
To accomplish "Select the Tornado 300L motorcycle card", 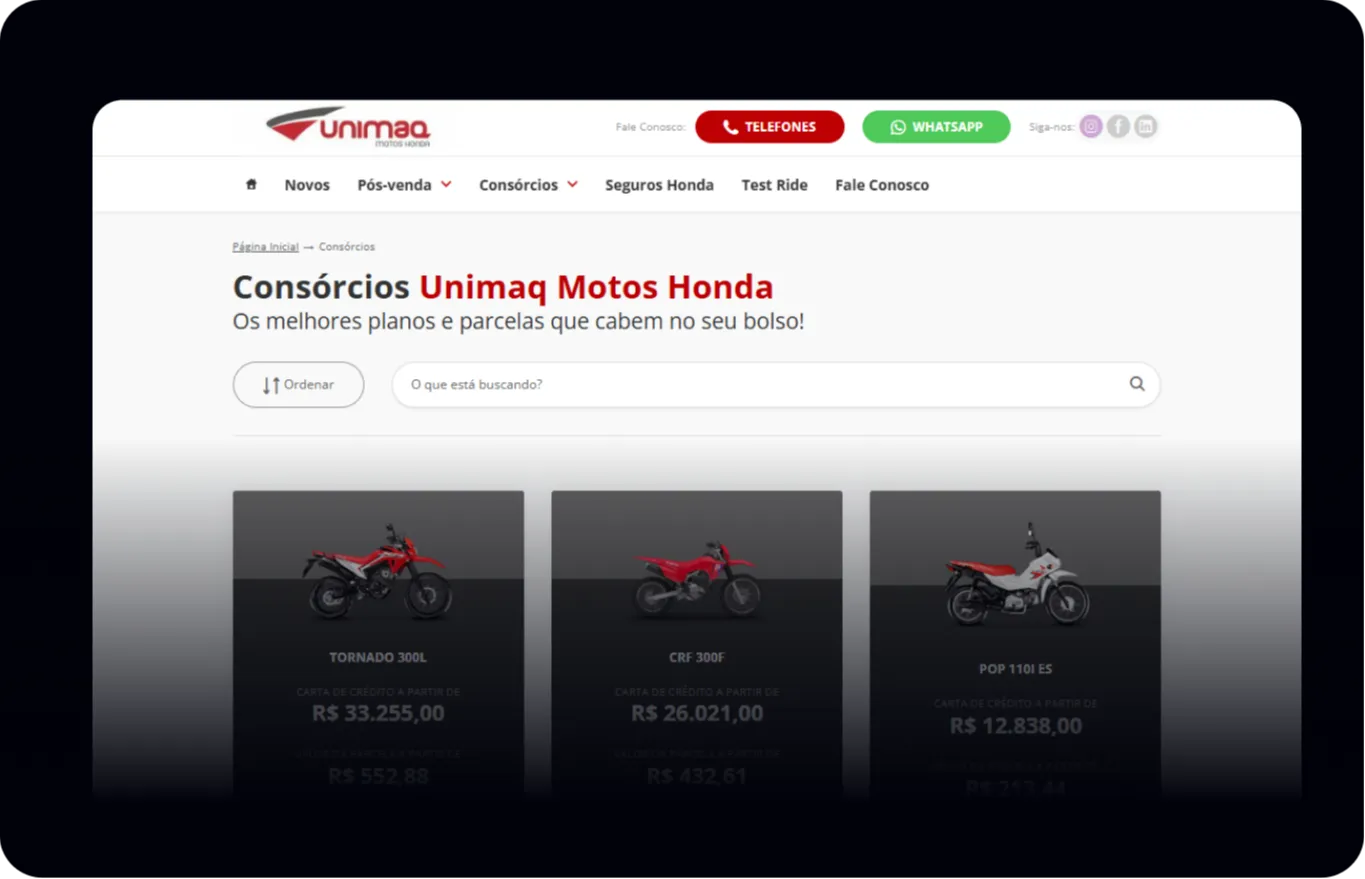I will 378,640.
